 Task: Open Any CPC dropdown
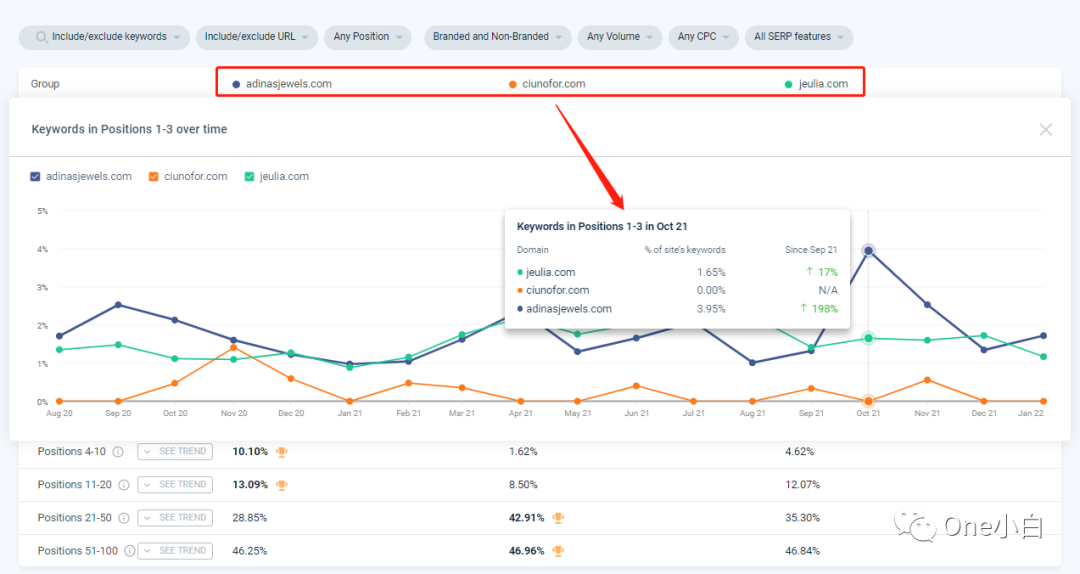(x=703, y=37)
